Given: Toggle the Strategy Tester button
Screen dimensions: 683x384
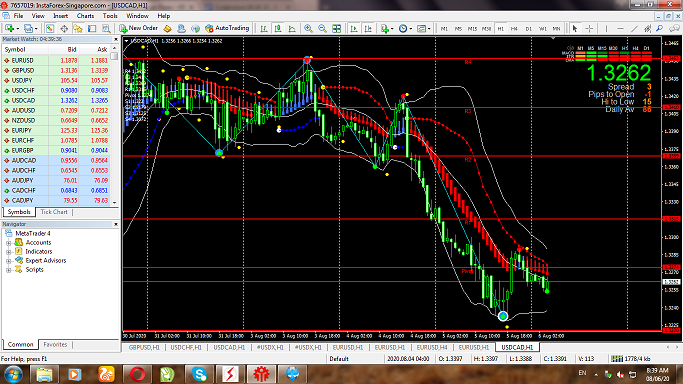Looking at the screenshot, I should [106, 28].
